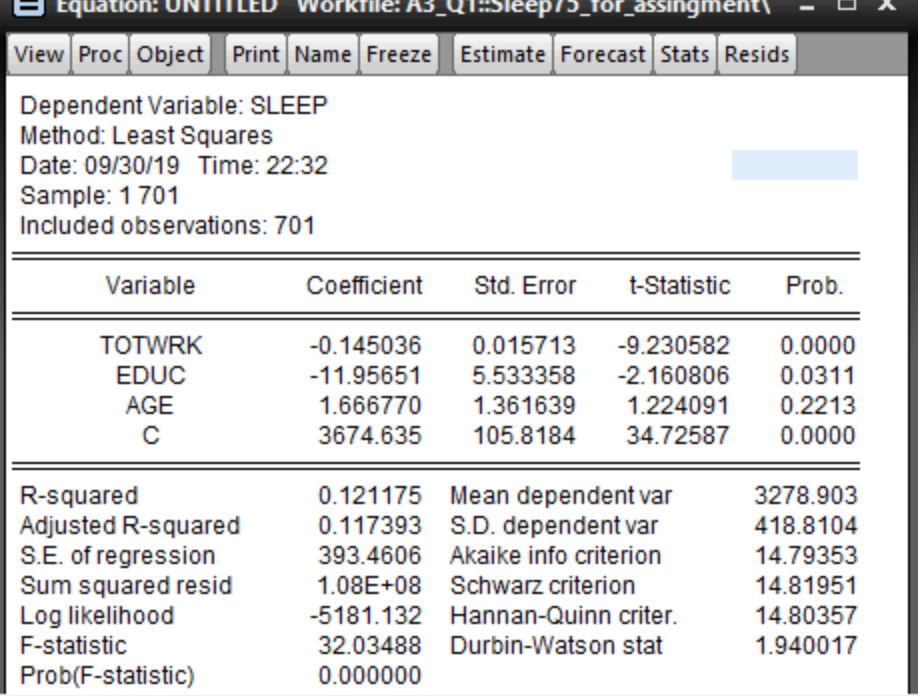Click Schwarz criterion value 14.81951
The image size is (918, 696).
coord(806,585)
